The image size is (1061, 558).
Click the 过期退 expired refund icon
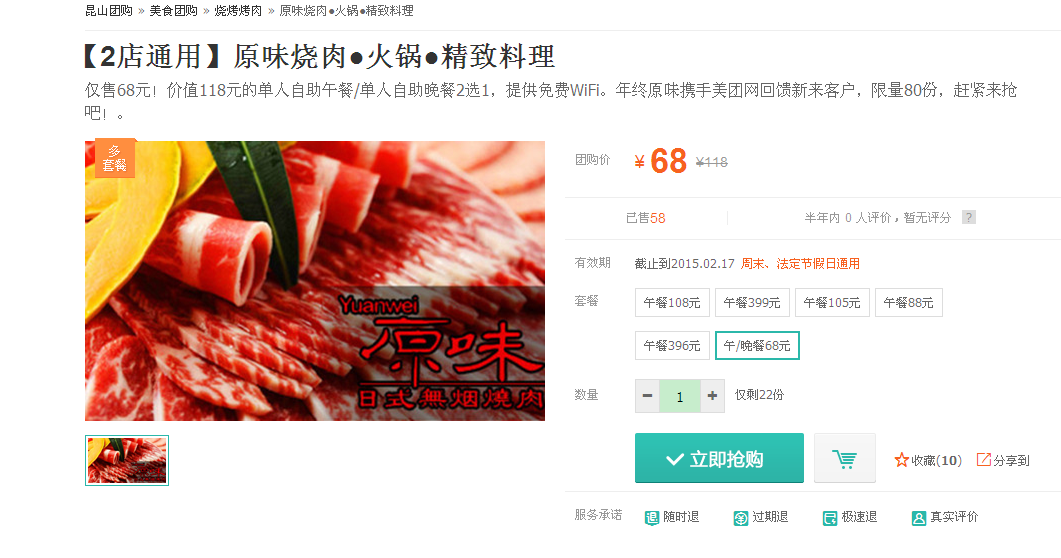click(741, 517)
